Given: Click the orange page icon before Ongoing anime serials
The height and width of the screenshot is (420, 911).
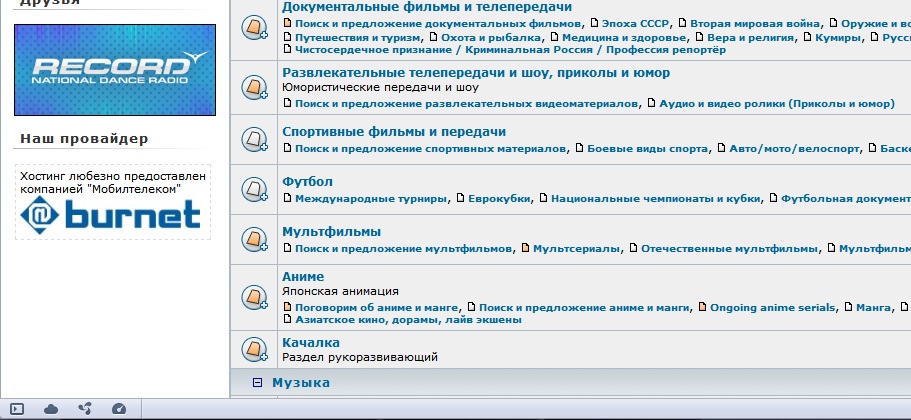Looking at the screenshot, I should 703,307.
